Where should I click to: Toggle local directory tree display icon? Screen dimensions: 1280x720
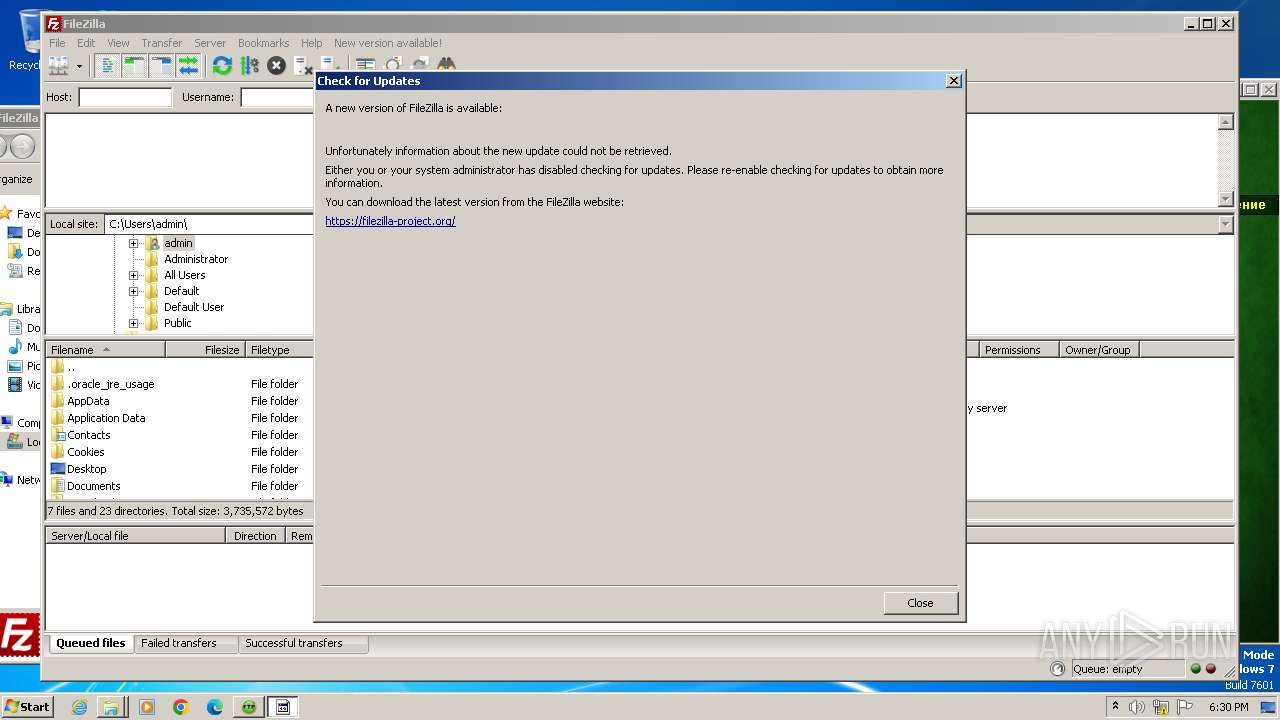134,66
